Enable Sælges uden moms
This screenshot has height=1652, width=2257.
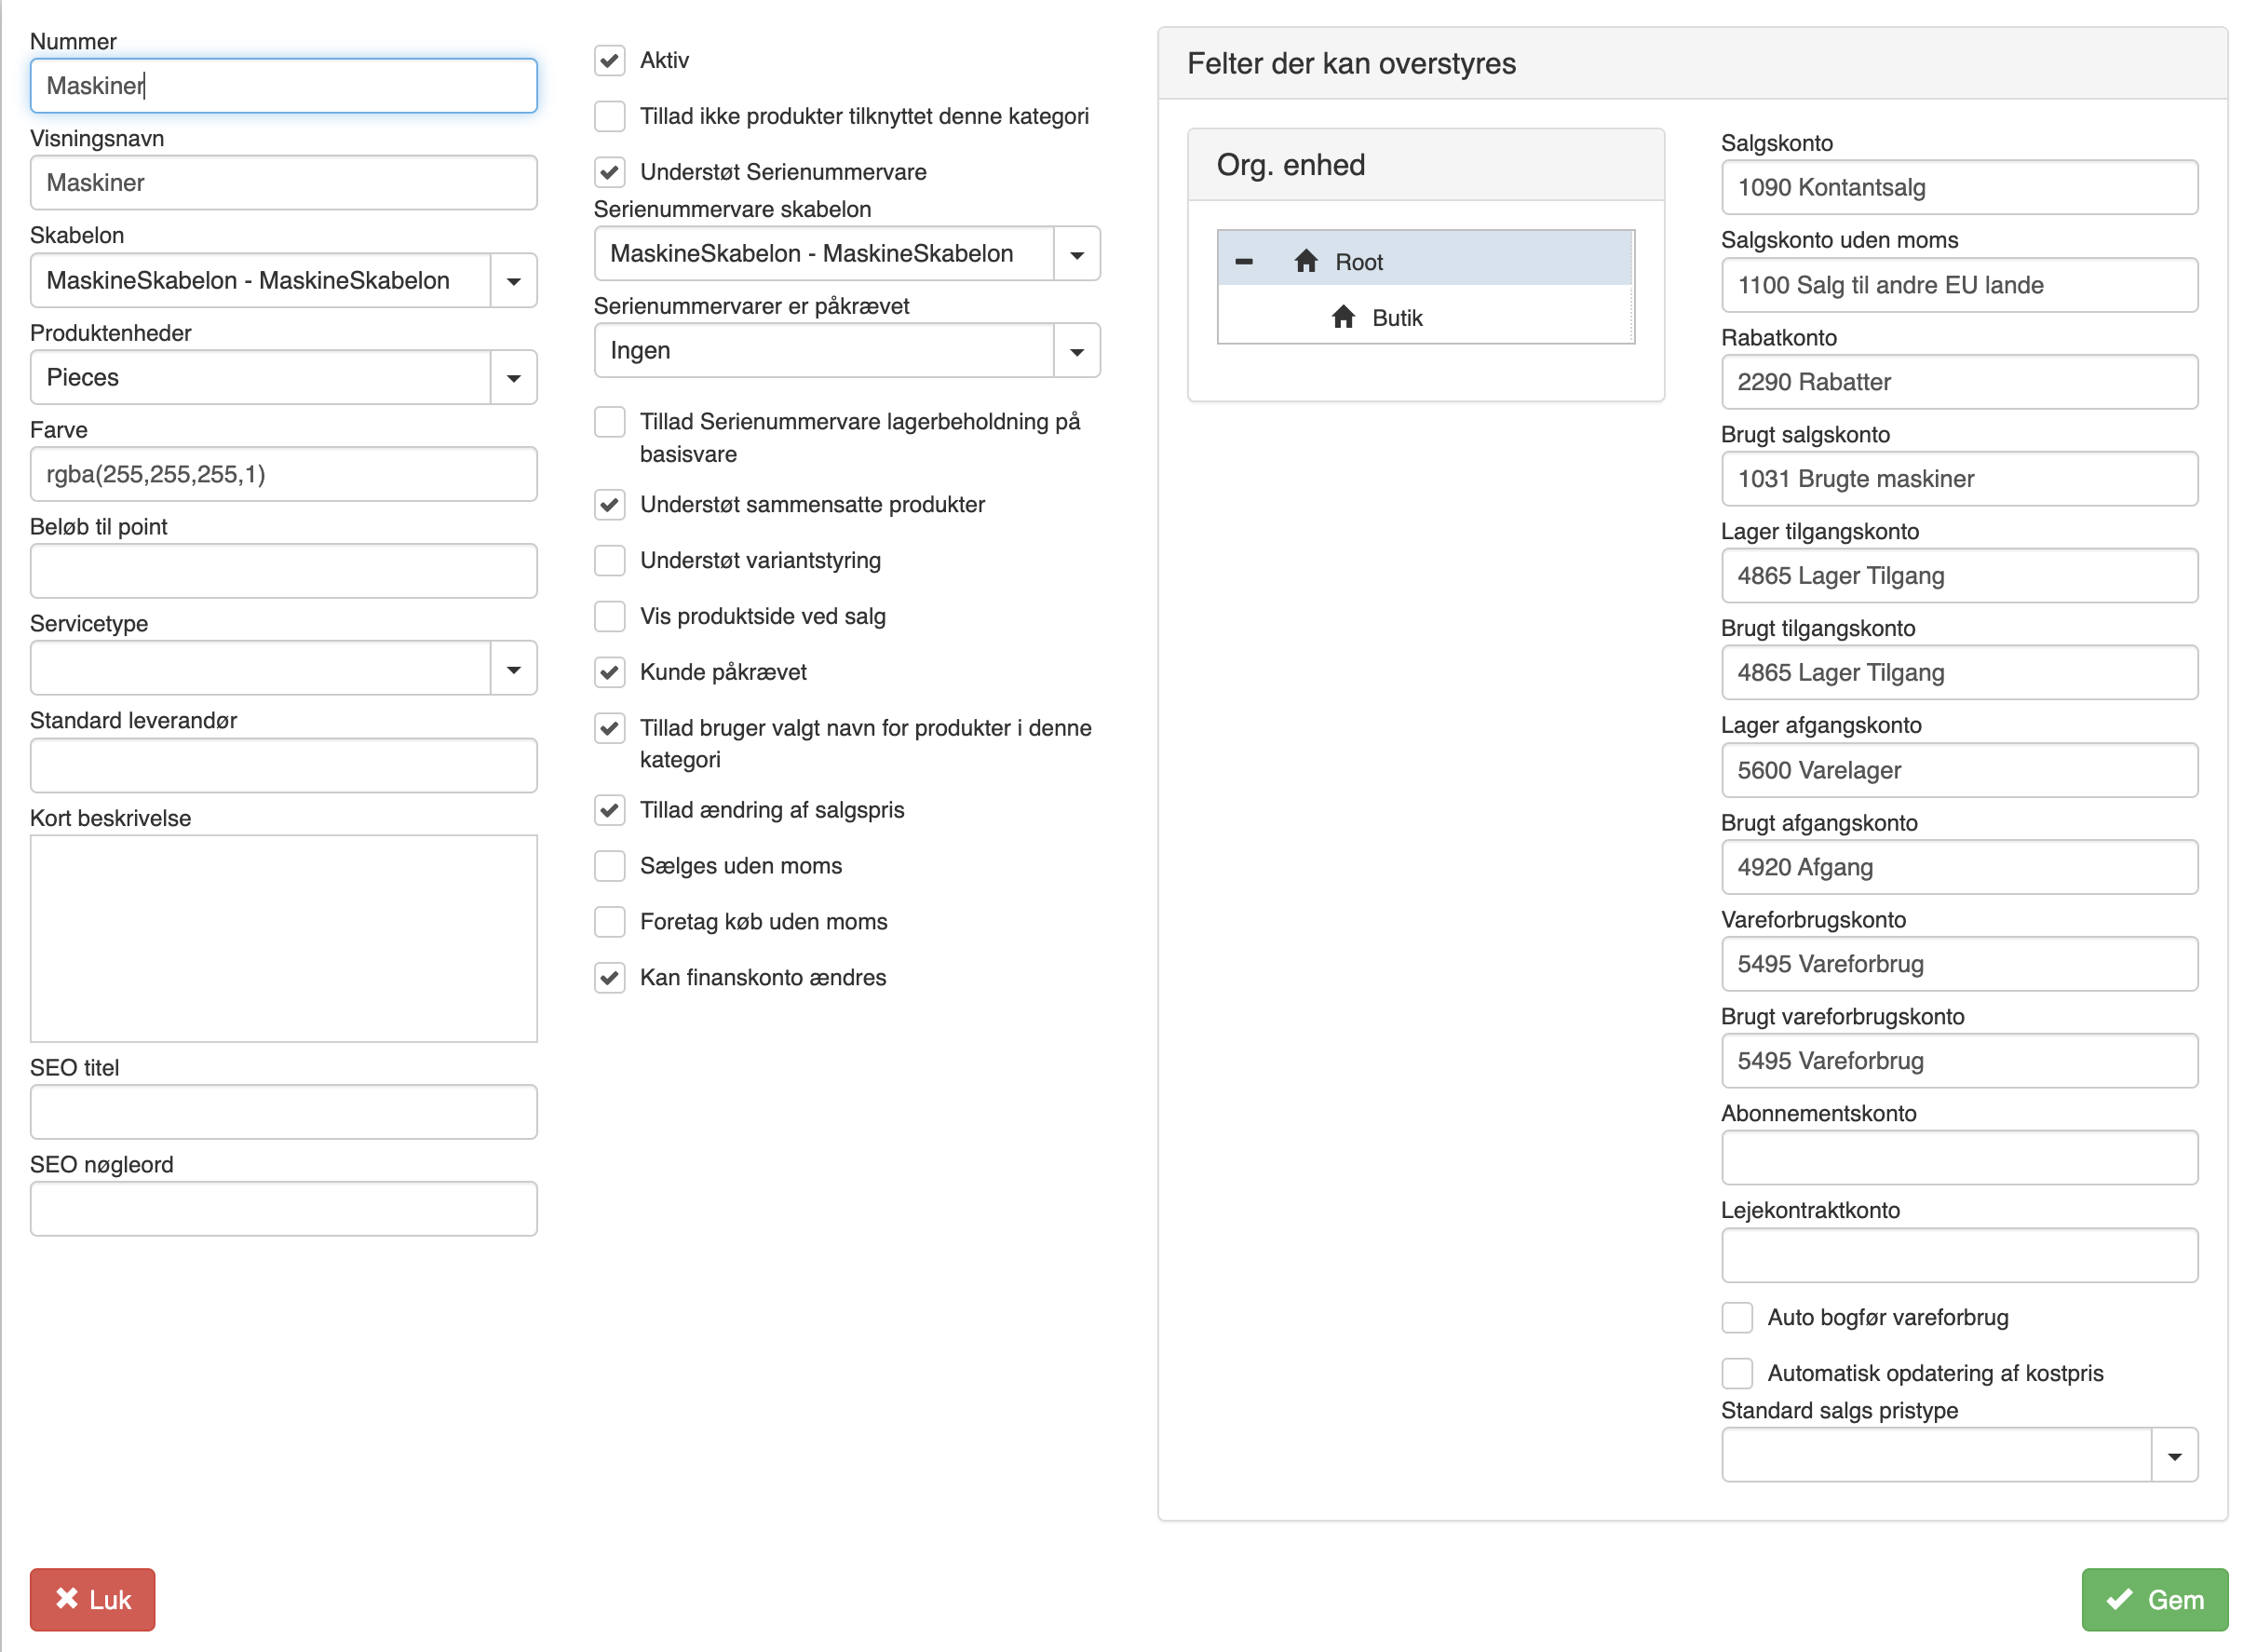point(610,866)
